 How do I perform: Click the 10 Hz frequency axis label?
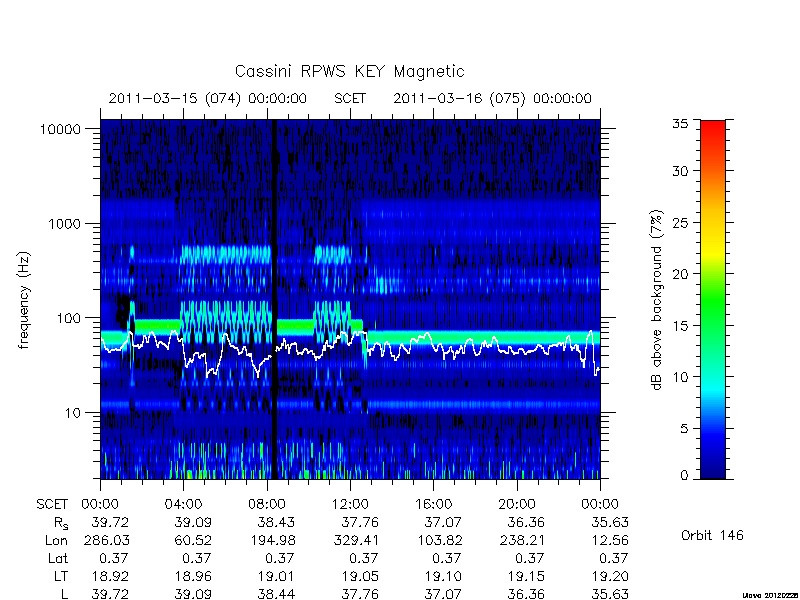73,413
